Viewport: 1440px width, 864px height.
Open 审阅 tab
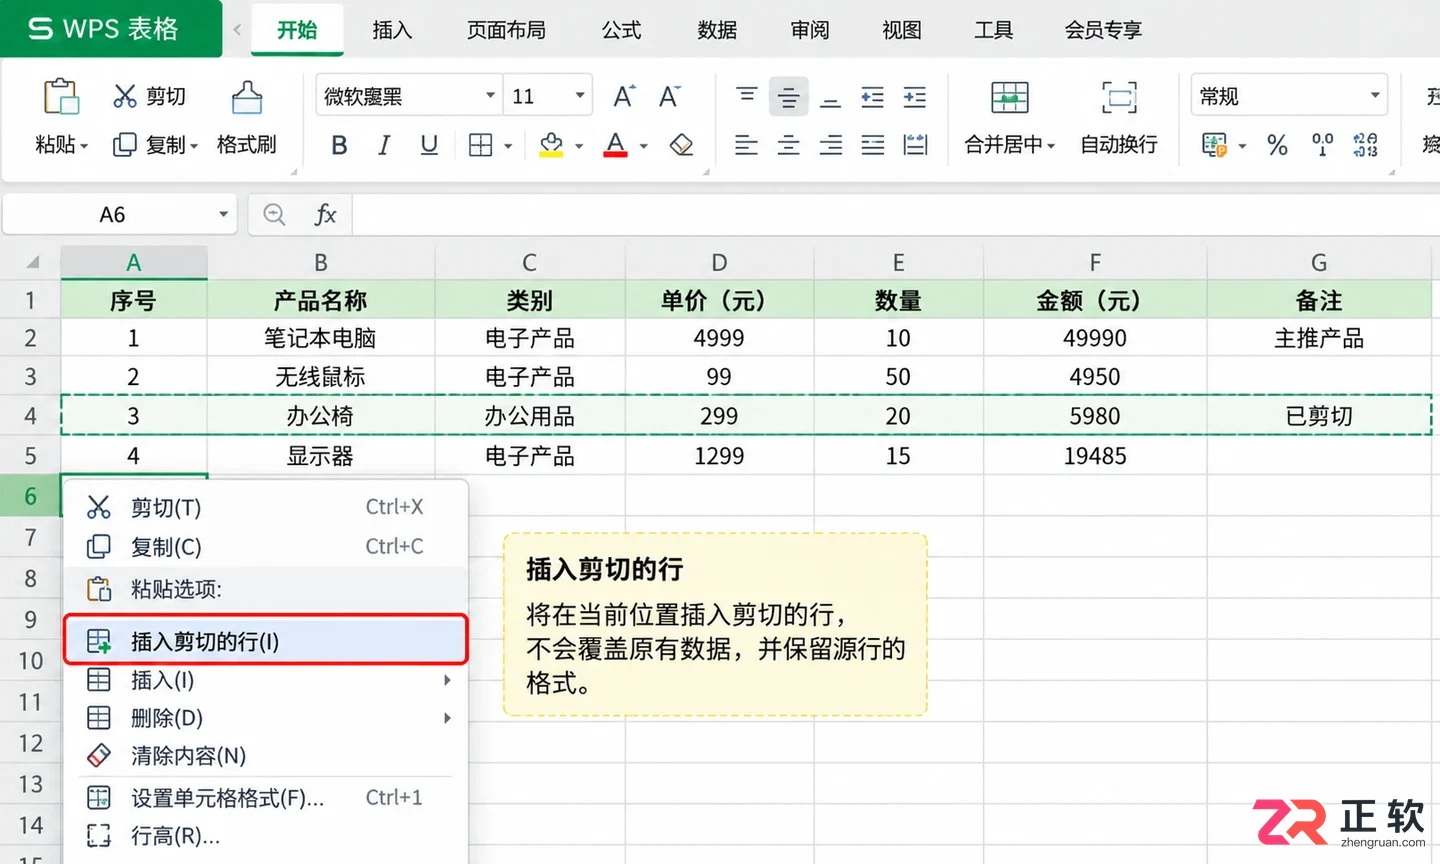coord(810,30)
